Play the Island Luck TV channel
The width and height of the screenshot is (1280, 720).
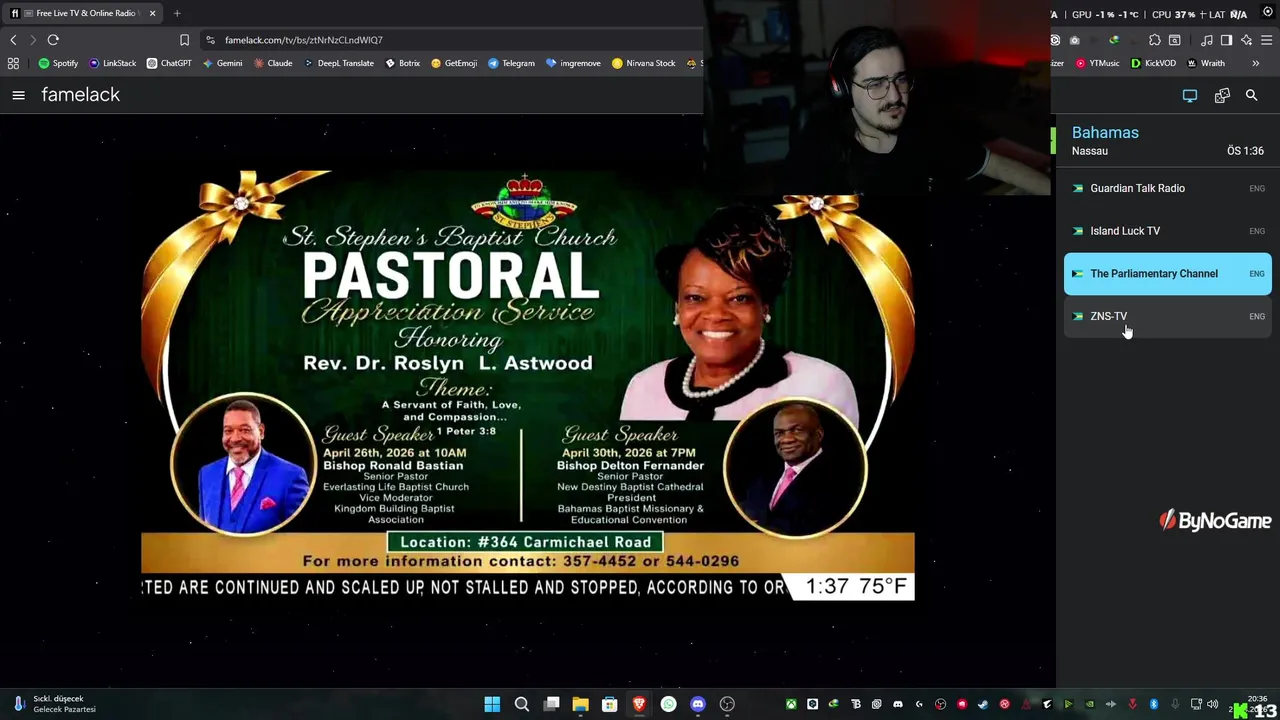point(1167,231)
